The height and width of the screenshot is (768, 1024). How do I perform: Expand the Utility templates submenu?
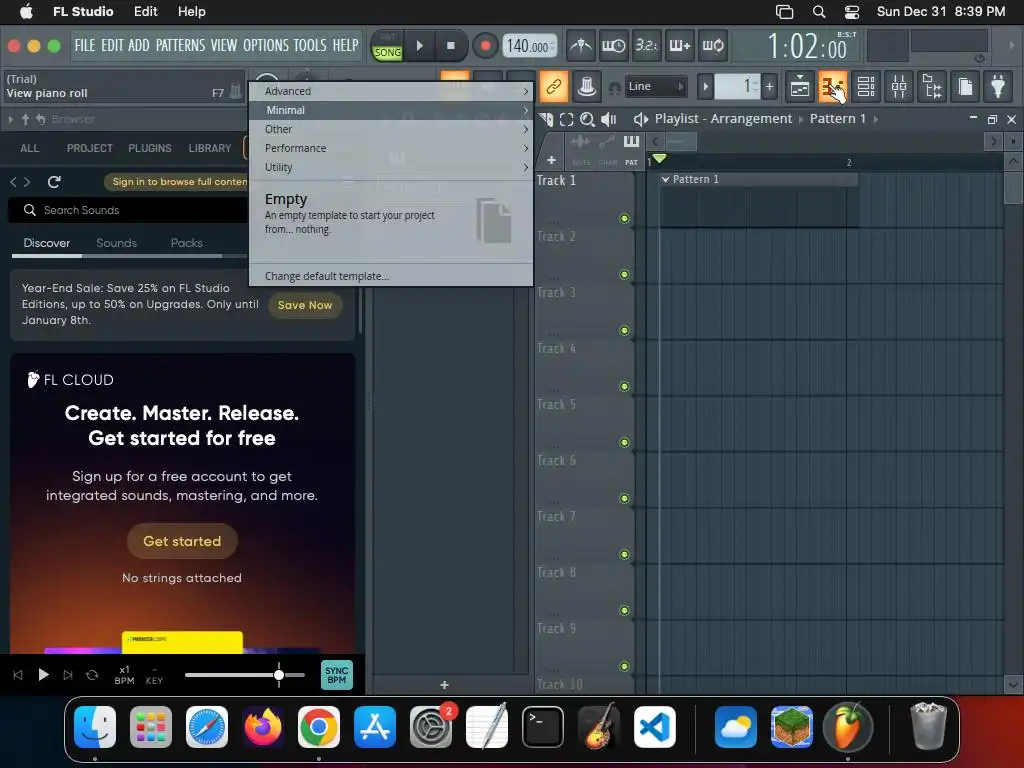click(391, 167)
